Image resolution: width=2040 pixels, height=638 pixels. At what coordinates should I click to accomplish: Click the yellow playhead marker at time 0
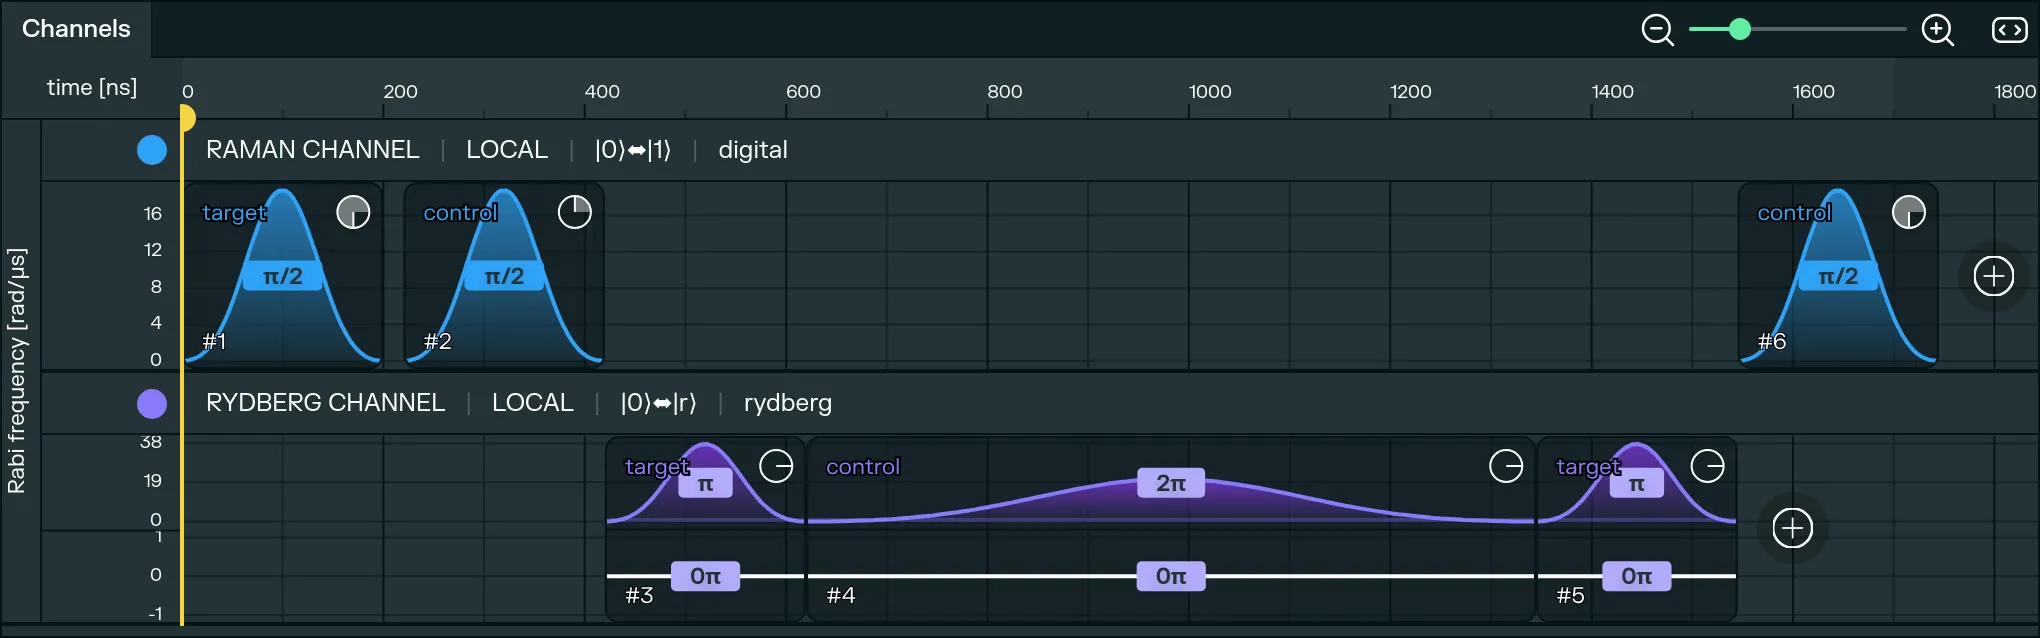tap(186, 118)
